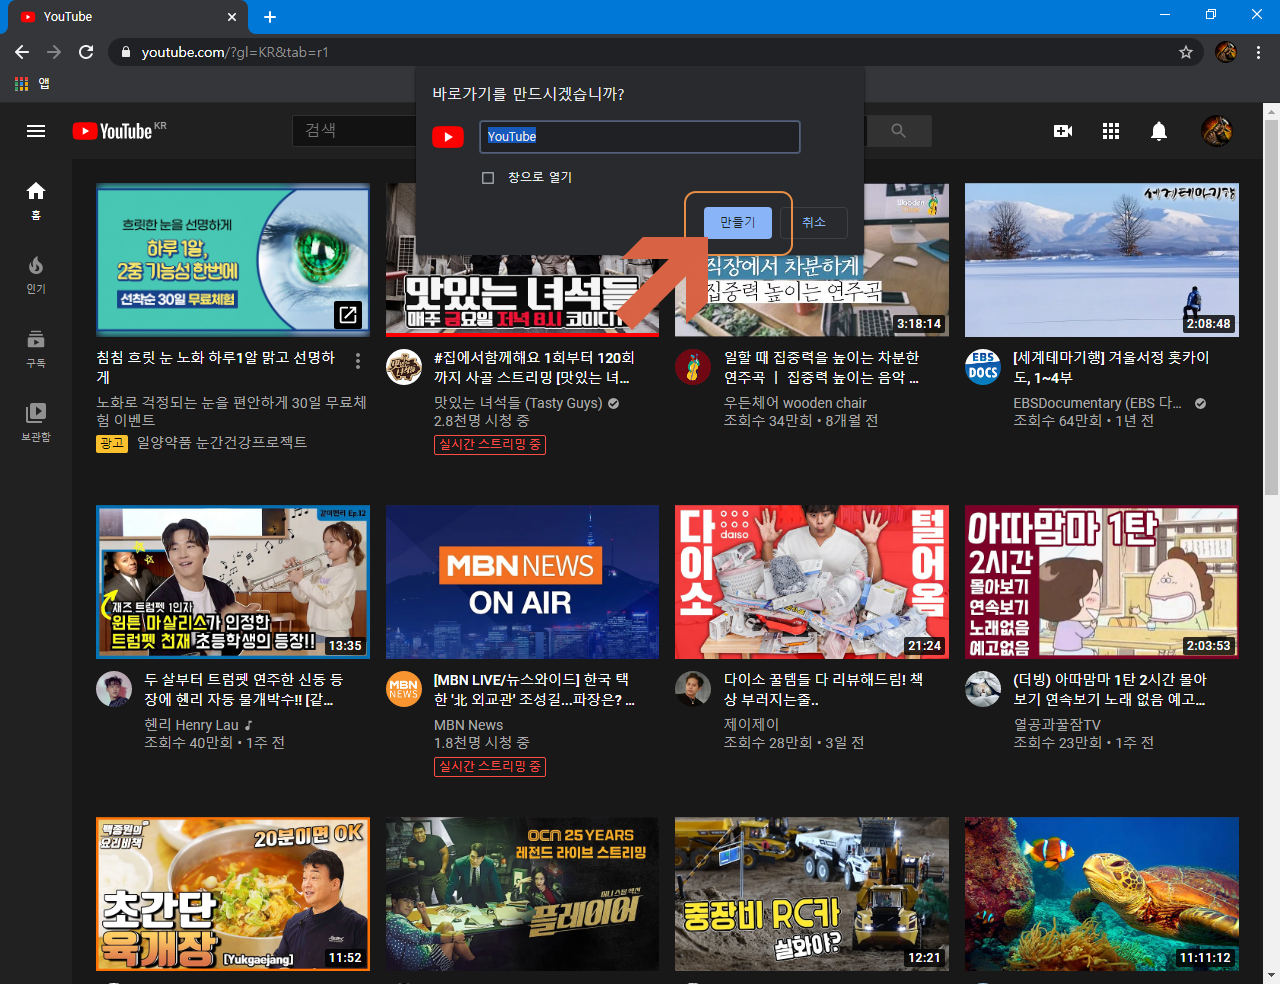Image resolution: width=1280 pixels, height=984 pixels.
Task: Click the browser forward arrow
Action: [x=54, y=52]
